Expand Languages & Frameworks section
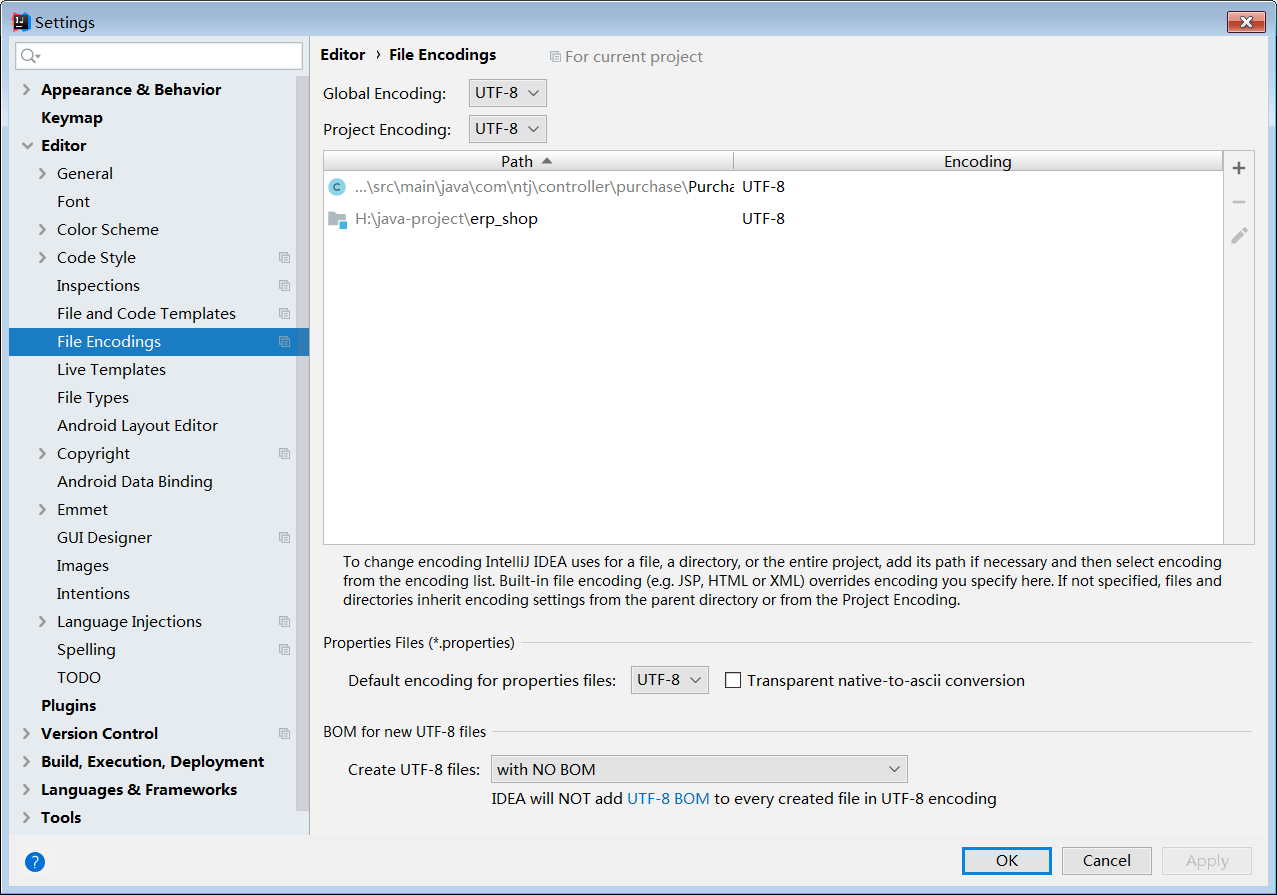Screen dimensions: 1277x895 (26, 790)
